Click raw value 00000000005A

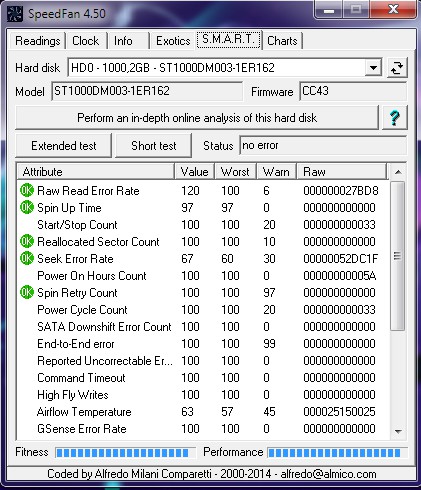pyautogui.click(x=340, y=276)
